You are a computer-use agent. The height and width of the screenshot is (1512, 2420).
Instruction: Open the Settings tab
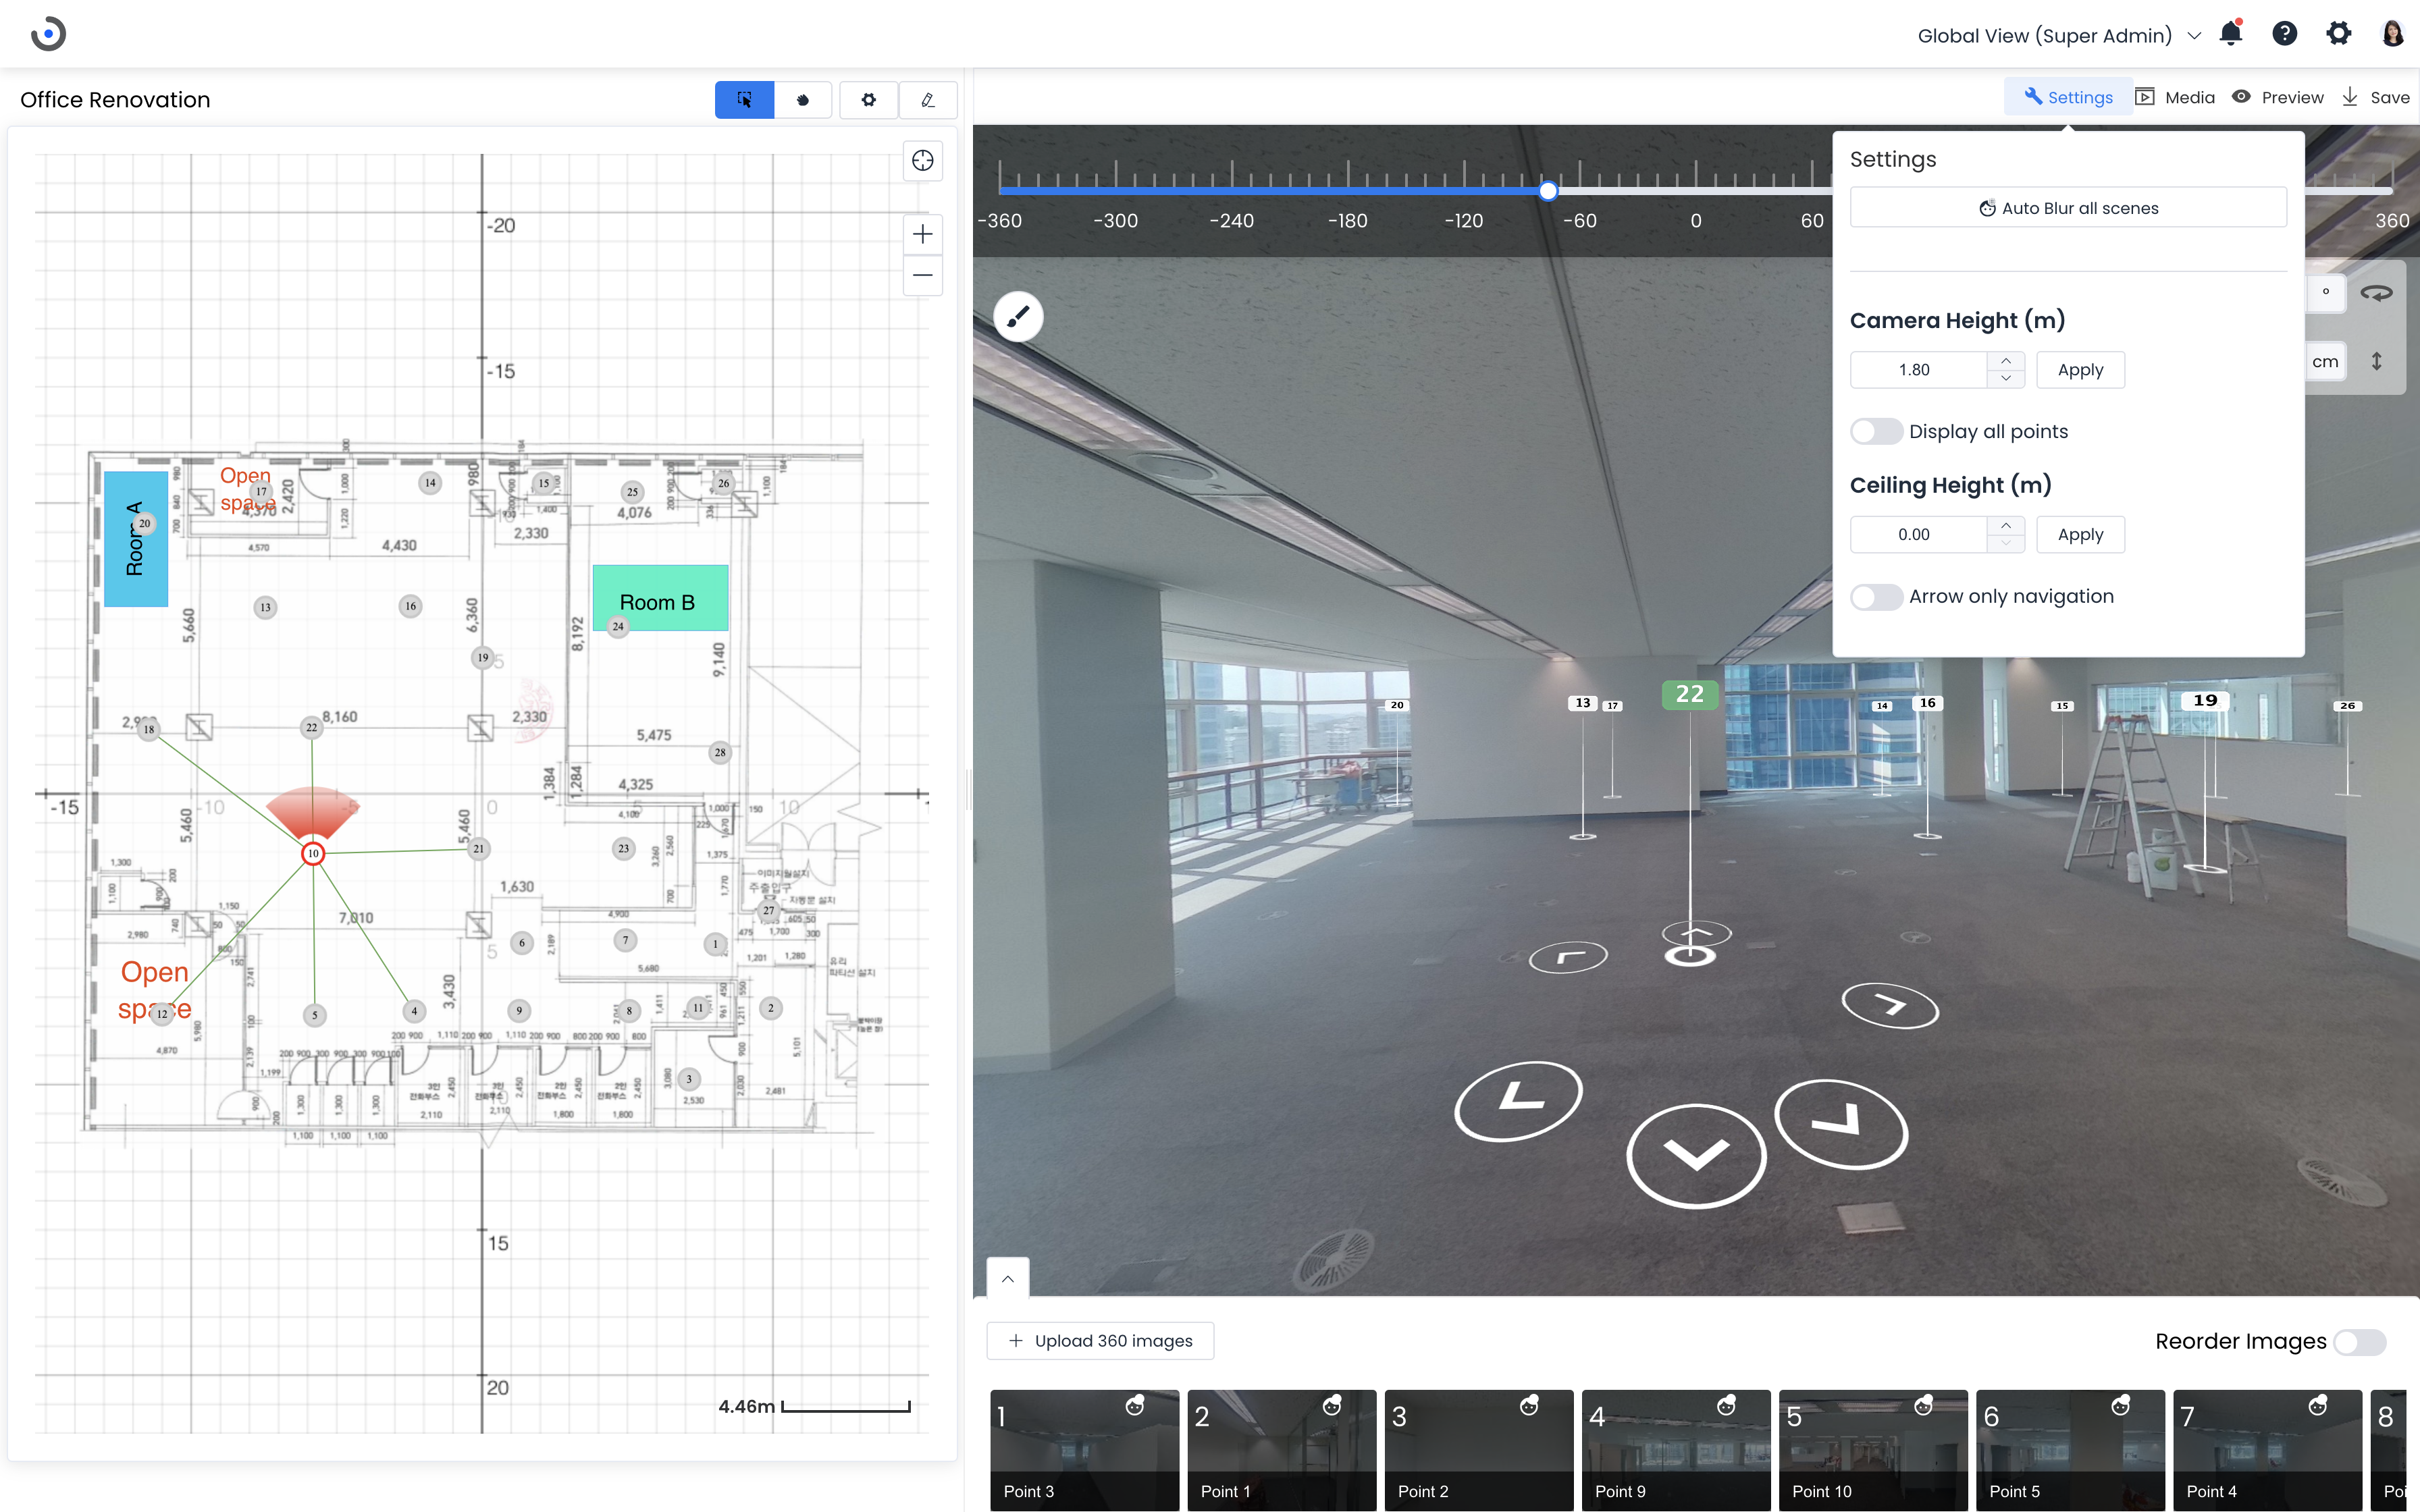pyautogui.click(x=2068, y=97)
